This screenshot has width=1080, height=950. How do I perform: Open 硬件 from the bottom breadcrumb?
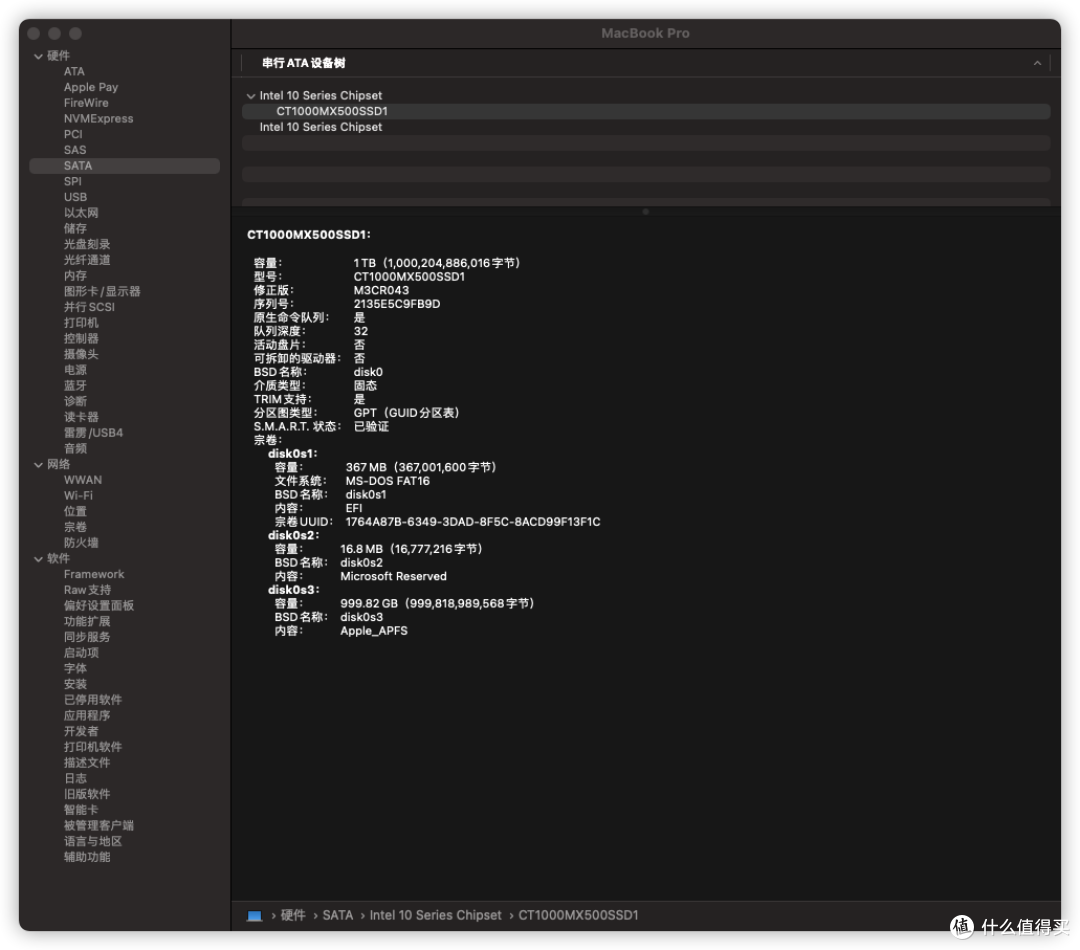(294, 915)
